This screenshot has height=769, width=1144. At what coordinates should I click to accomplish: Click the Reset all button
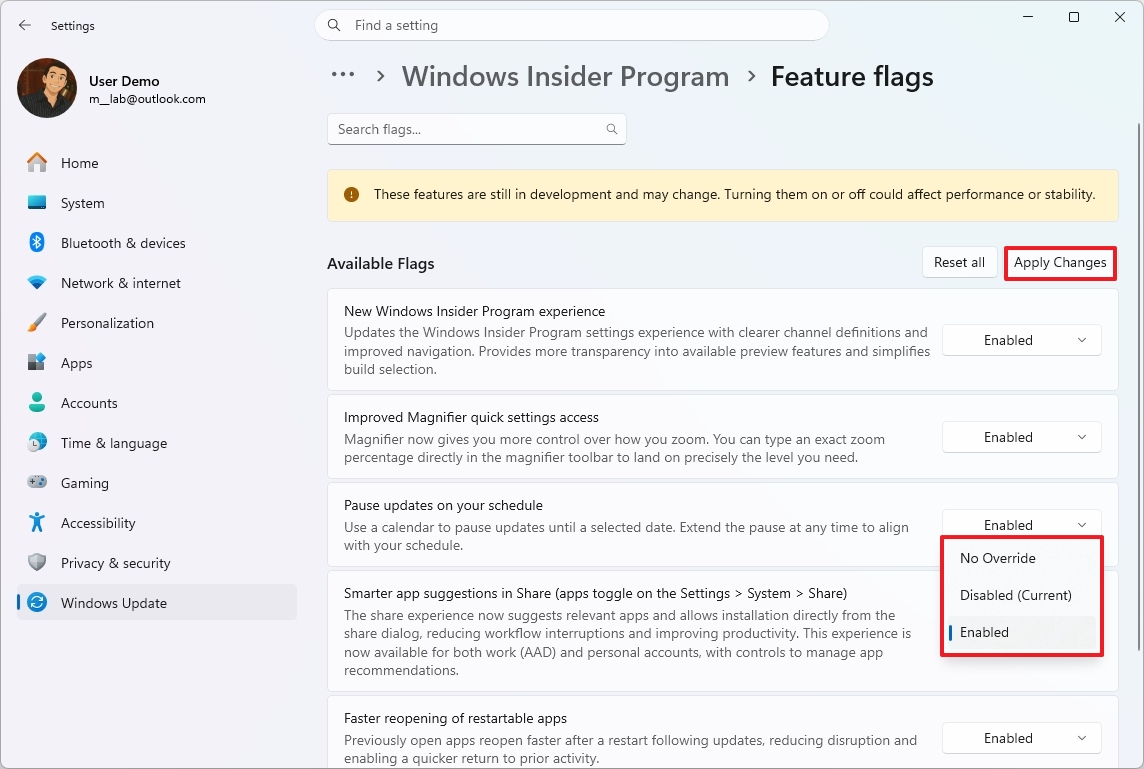coord(959,263)
